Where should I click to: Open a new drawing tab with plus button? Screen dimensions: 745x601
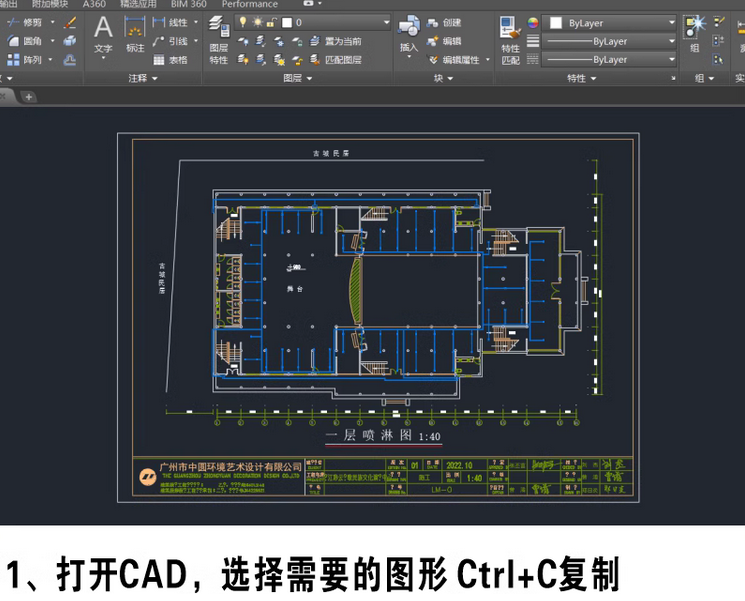(x=29, y=97)
